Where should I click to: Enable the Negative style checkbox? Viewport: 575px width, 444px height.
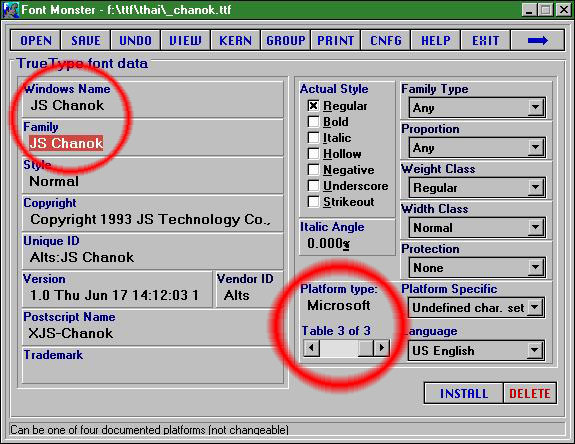[x=313, y=170]
